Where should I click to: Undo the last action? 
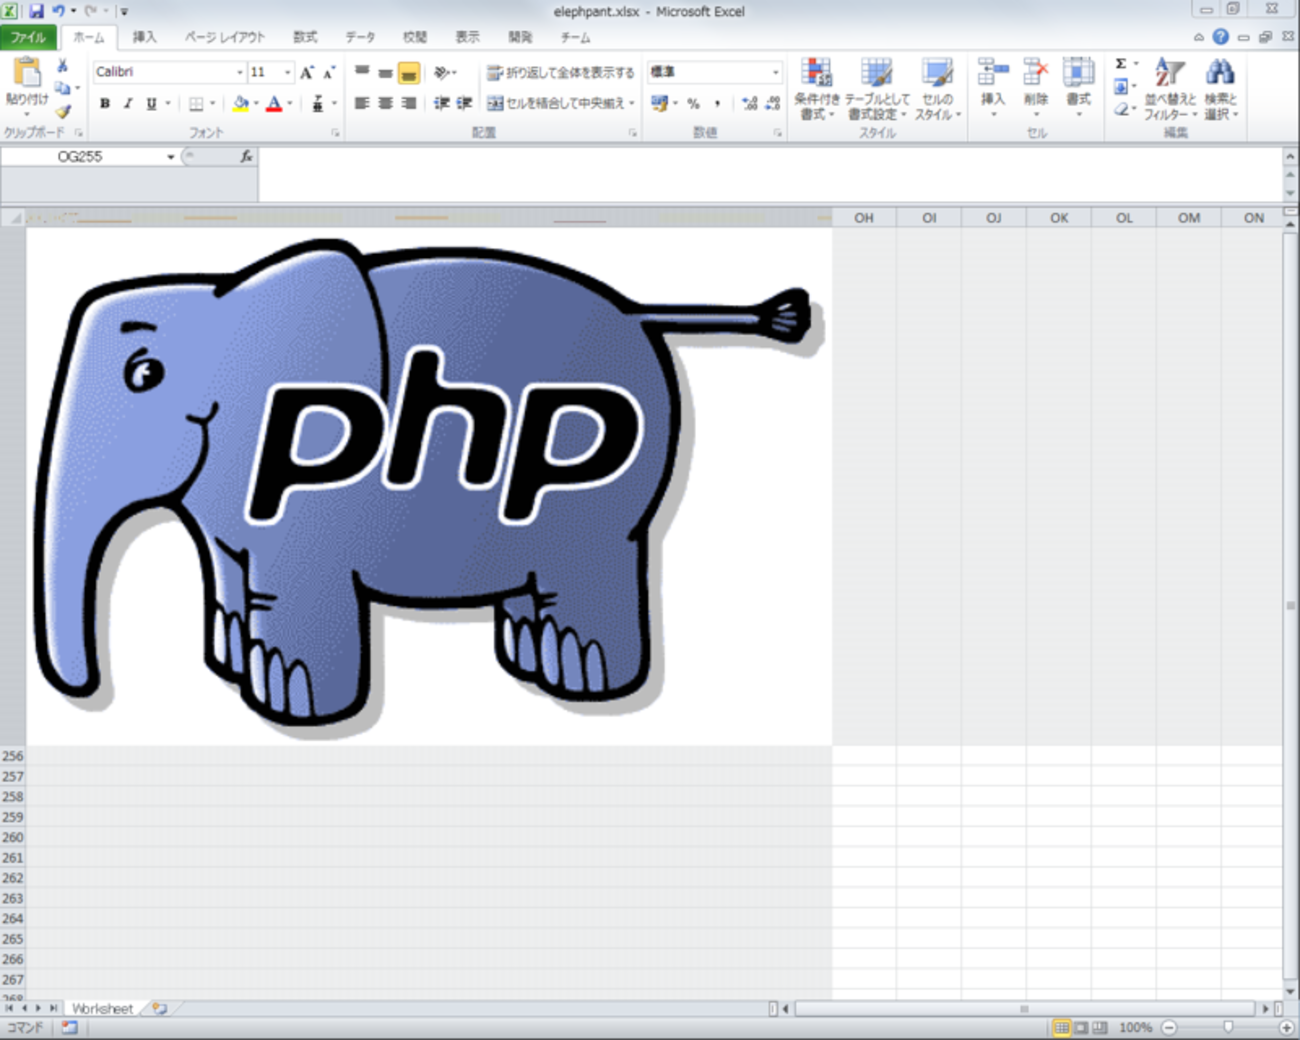point(58,11)
